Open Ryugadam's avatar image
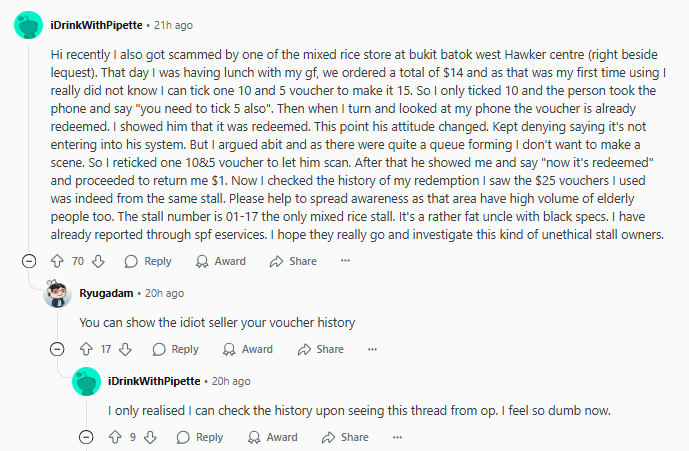The image size is (689, 451). pyautogui.click(x=57, y=293)
